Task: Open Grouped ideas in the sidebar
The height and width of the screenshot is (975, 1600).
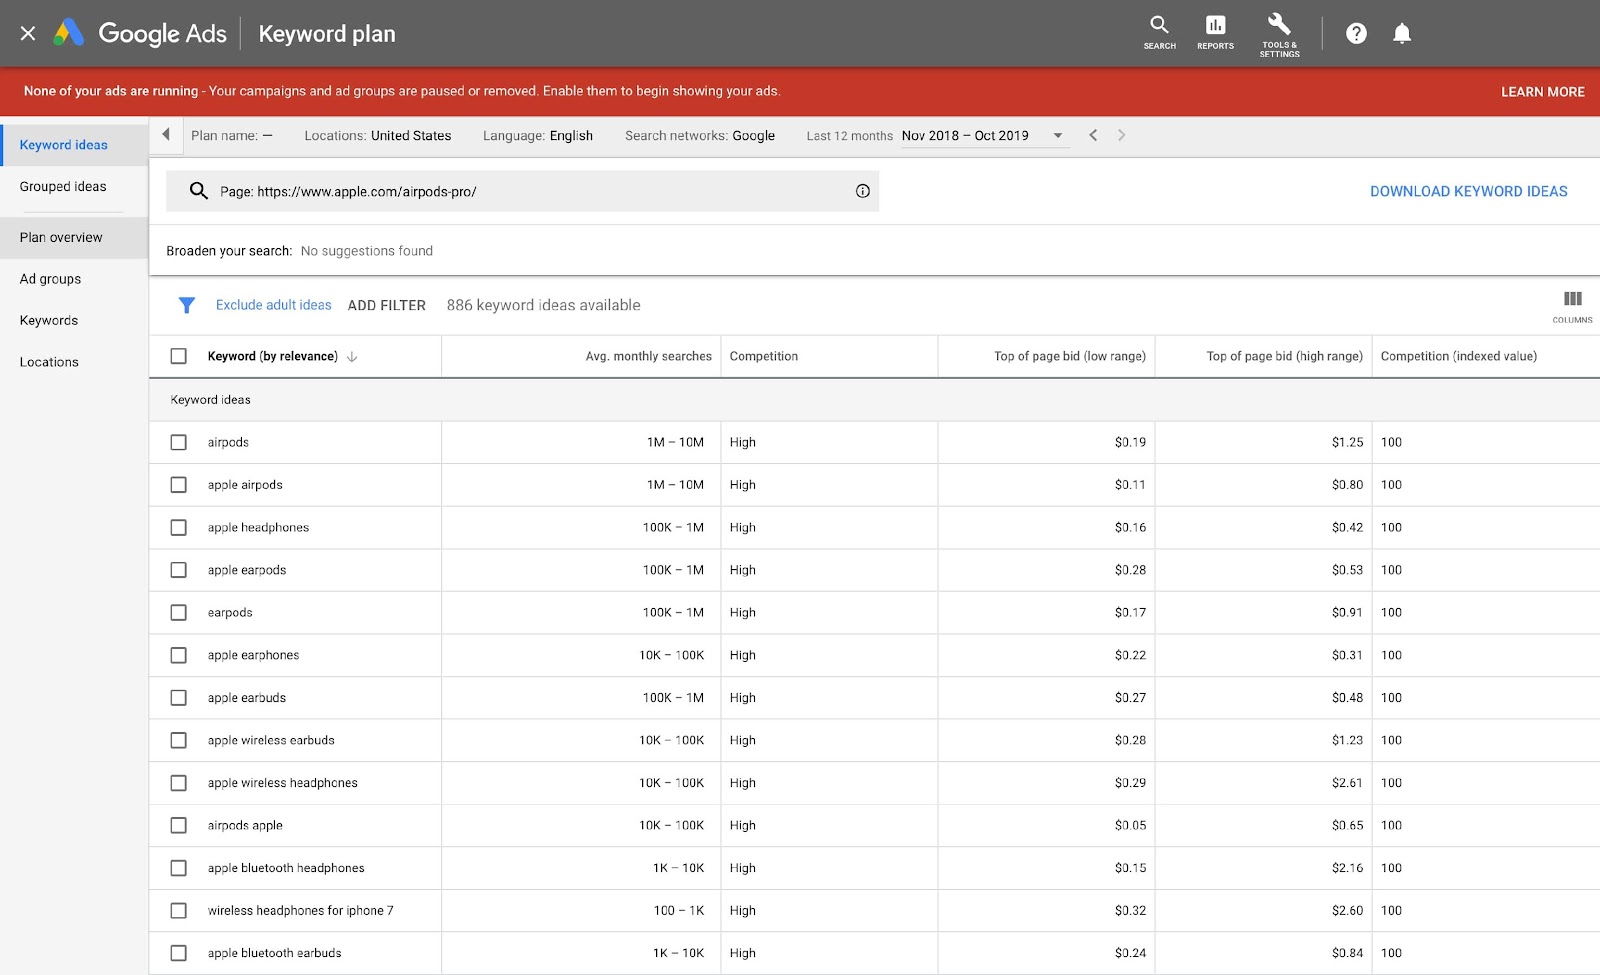Action: pos(63,187)
